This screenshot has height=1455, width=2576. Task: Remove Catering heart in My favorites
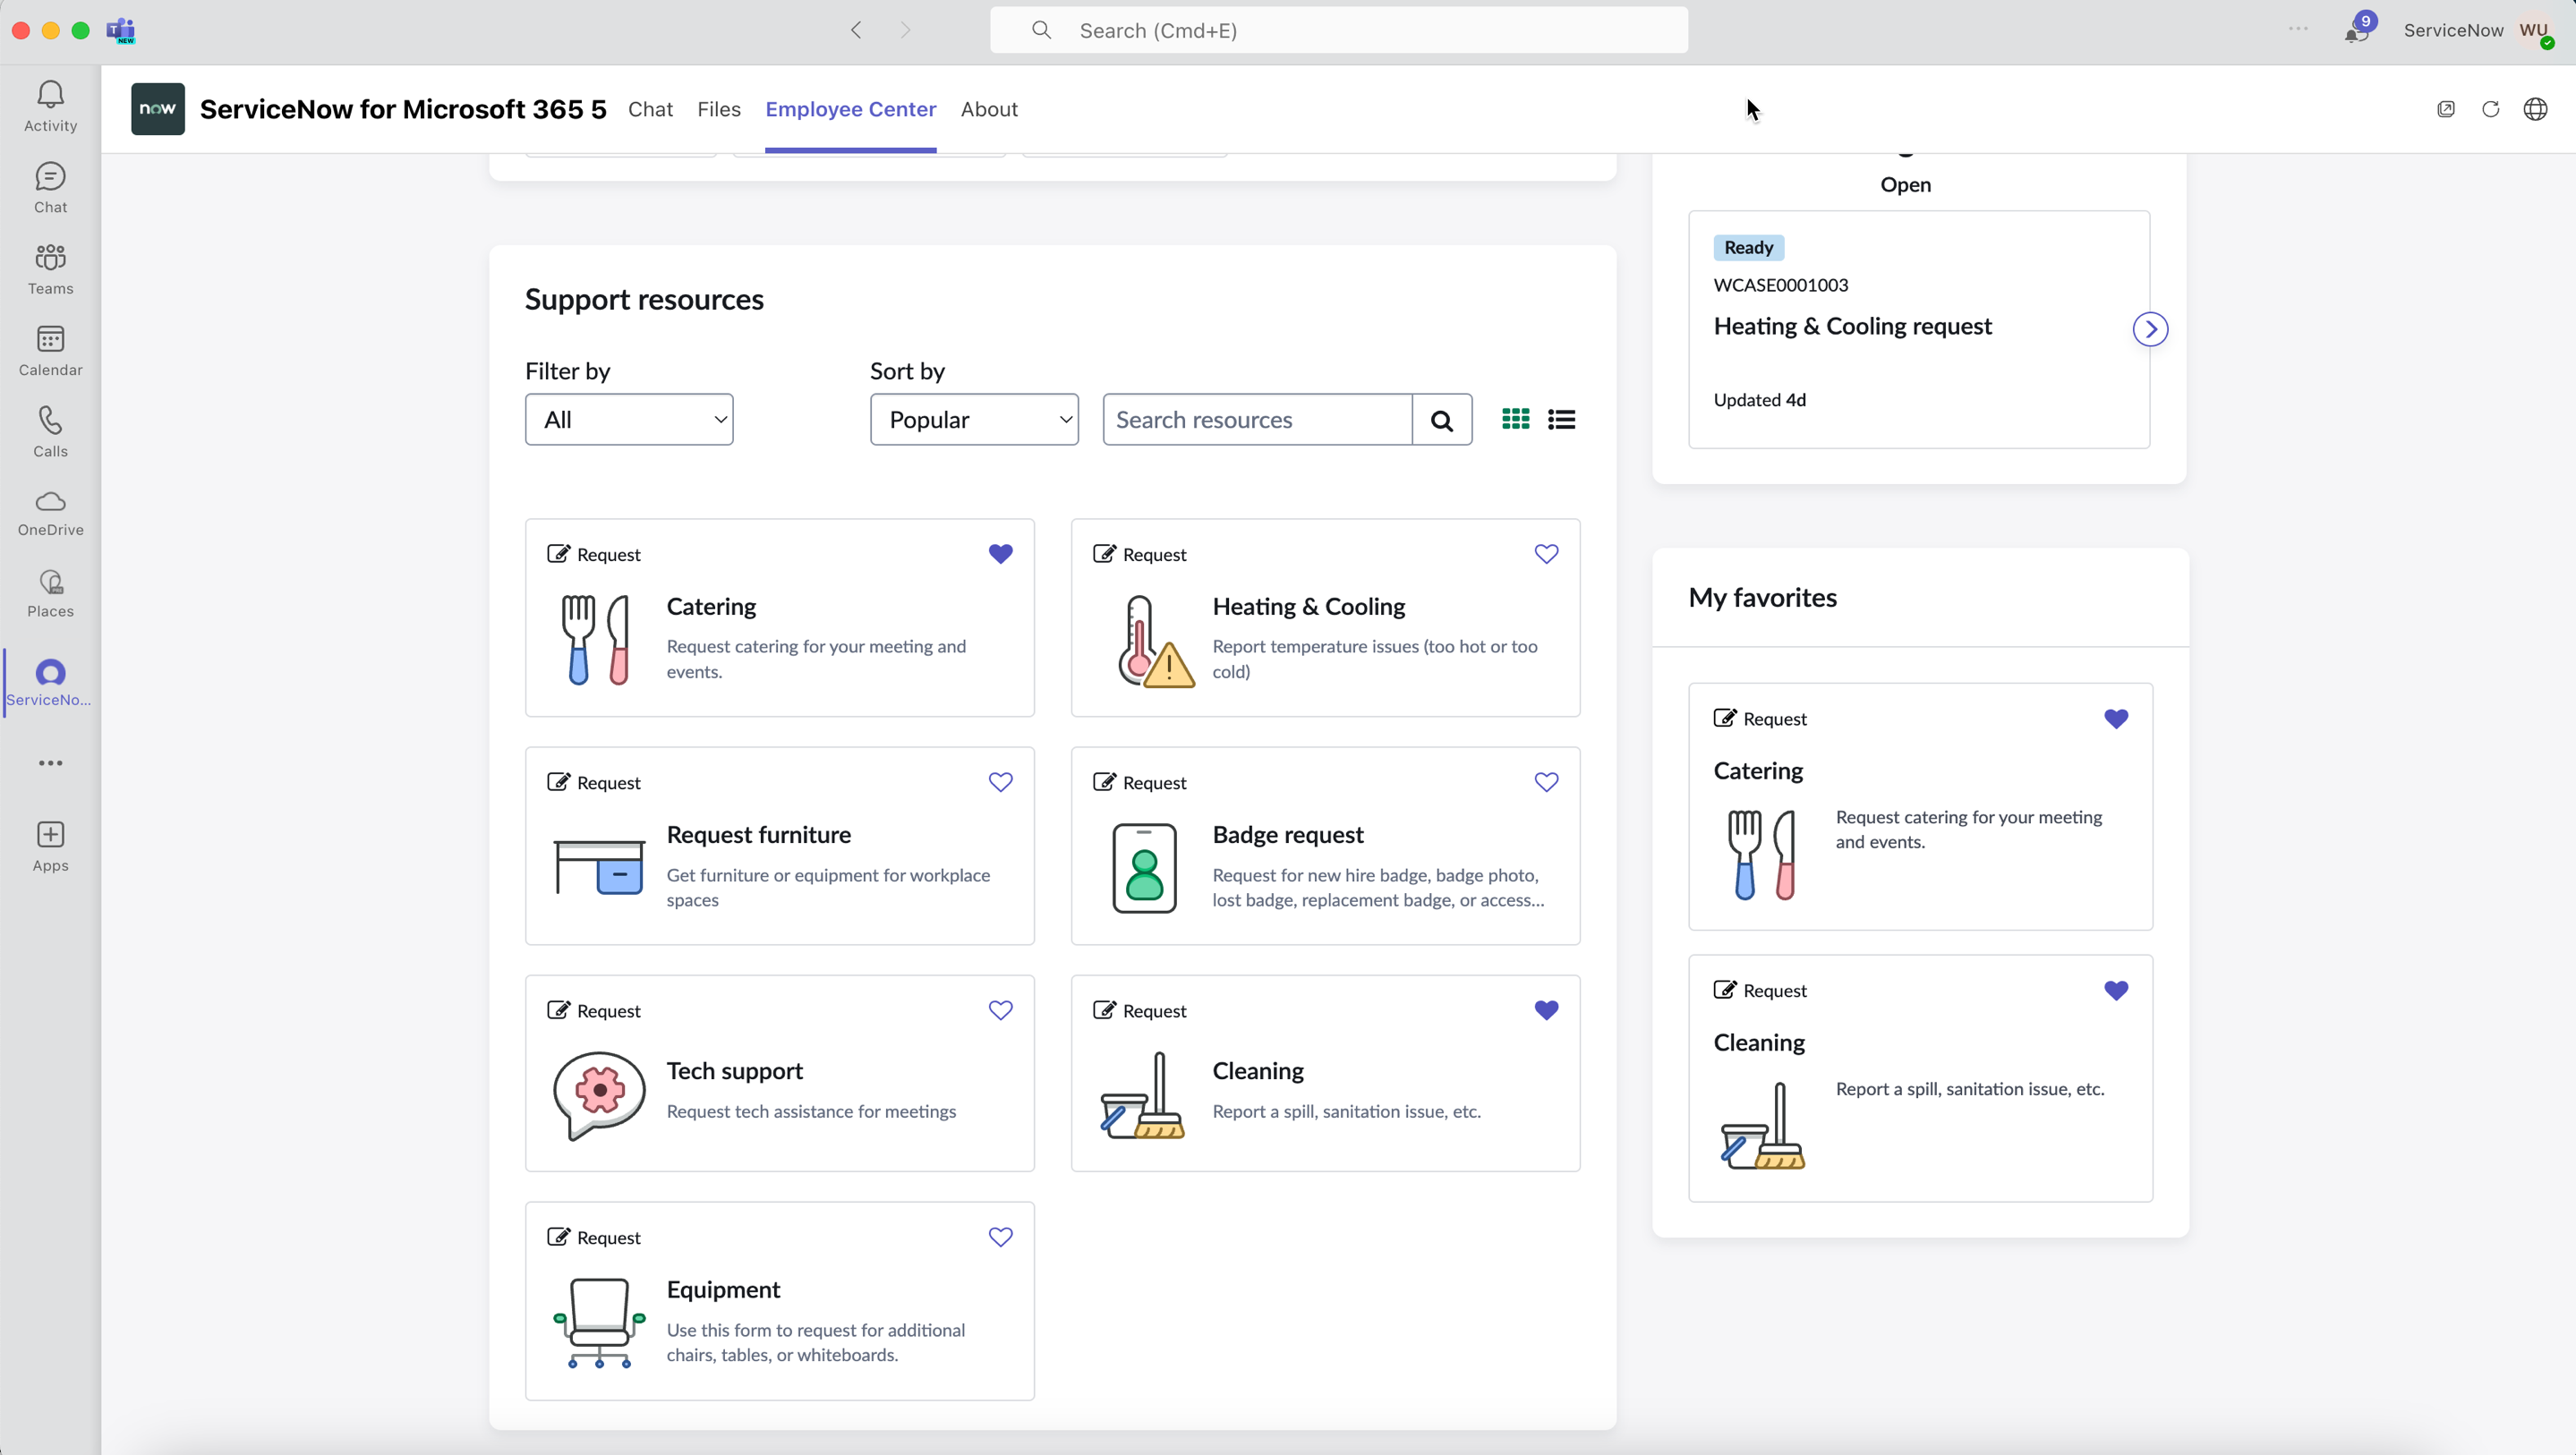[2116, 719]
